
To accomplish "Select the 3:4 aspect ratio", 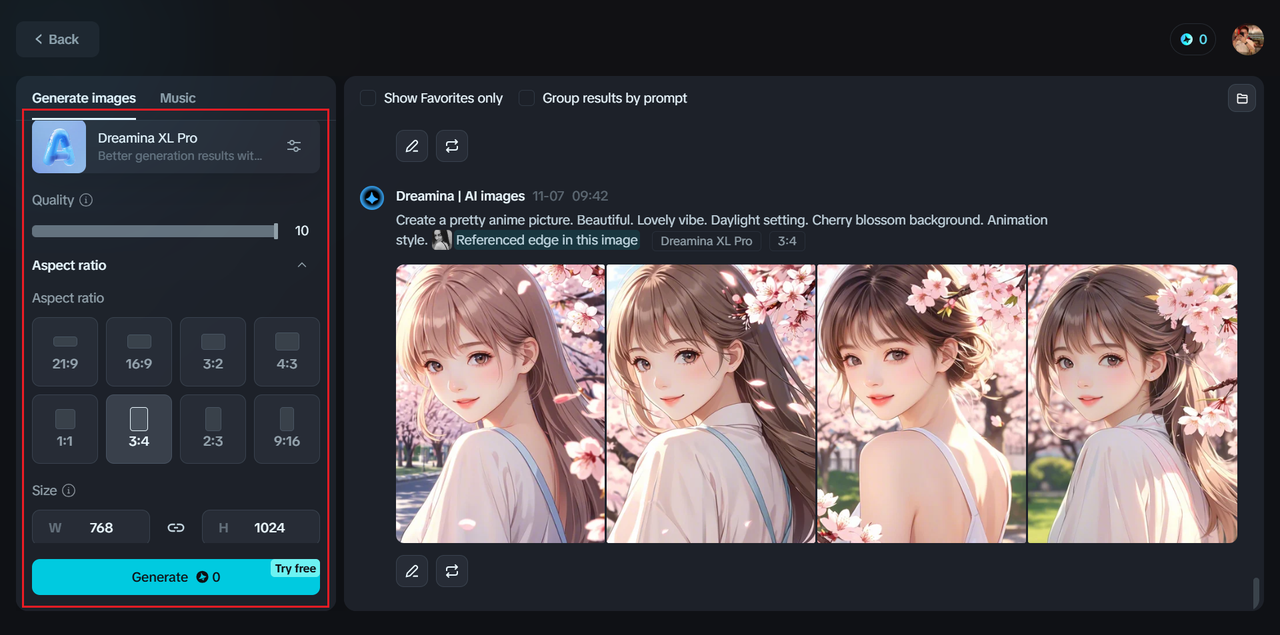I will 139,429.
